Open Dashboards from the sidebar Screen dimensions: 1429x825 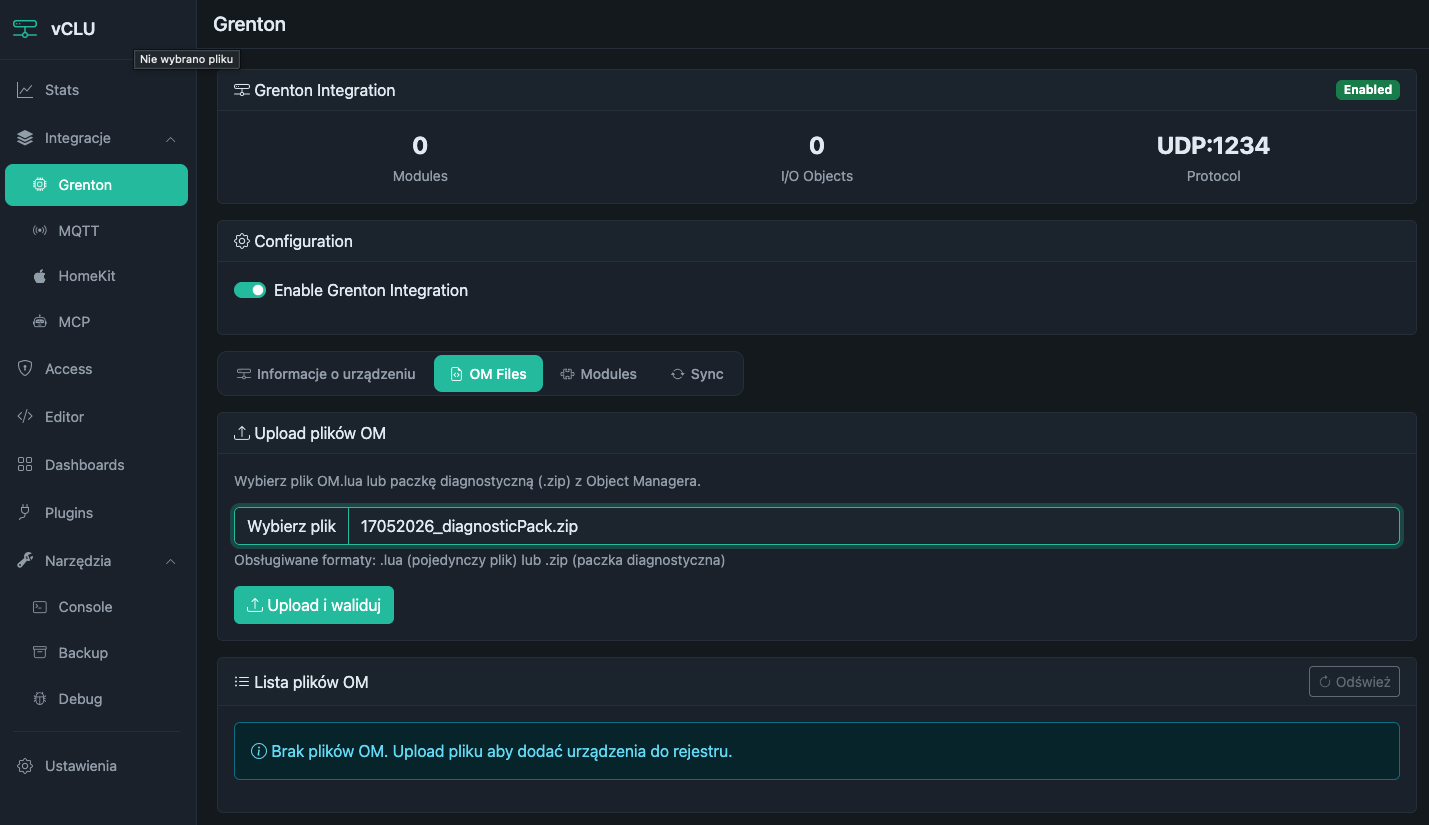pos(96,465)
